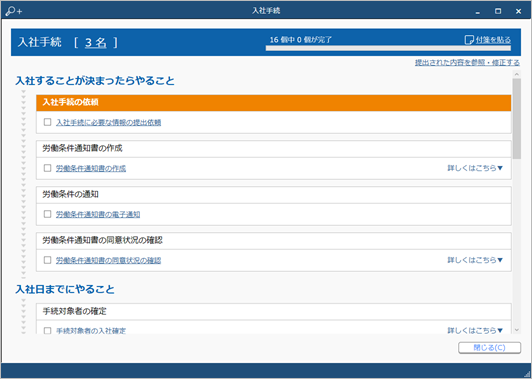Select the 労働条件の通知 section header

click(273, 195)
